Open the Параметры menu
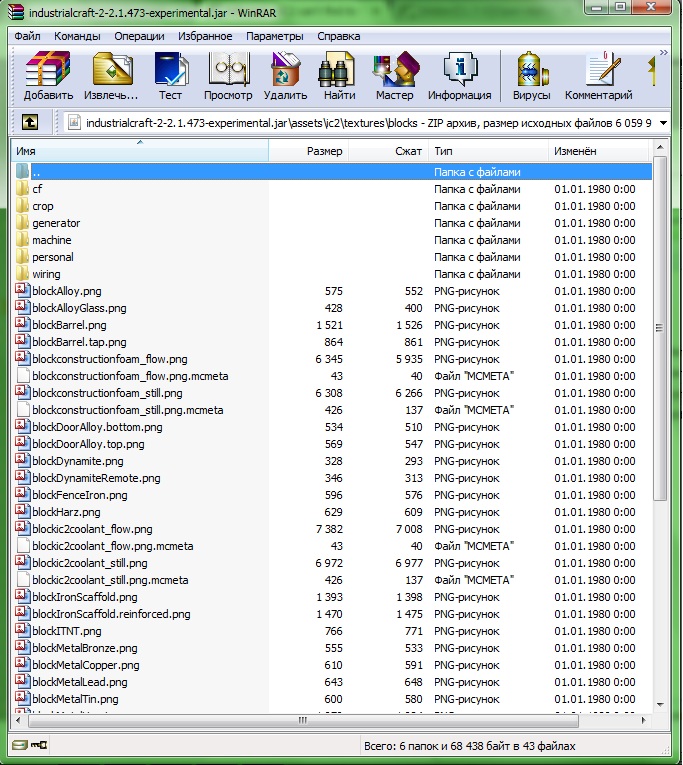683x765 pixels. coord(274,36)
